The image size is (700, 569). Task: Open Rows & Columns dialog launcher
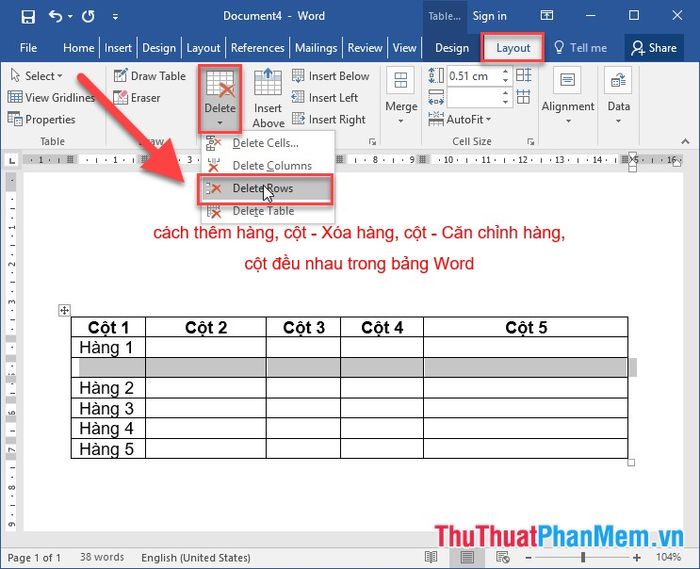(x=372, y=141)
